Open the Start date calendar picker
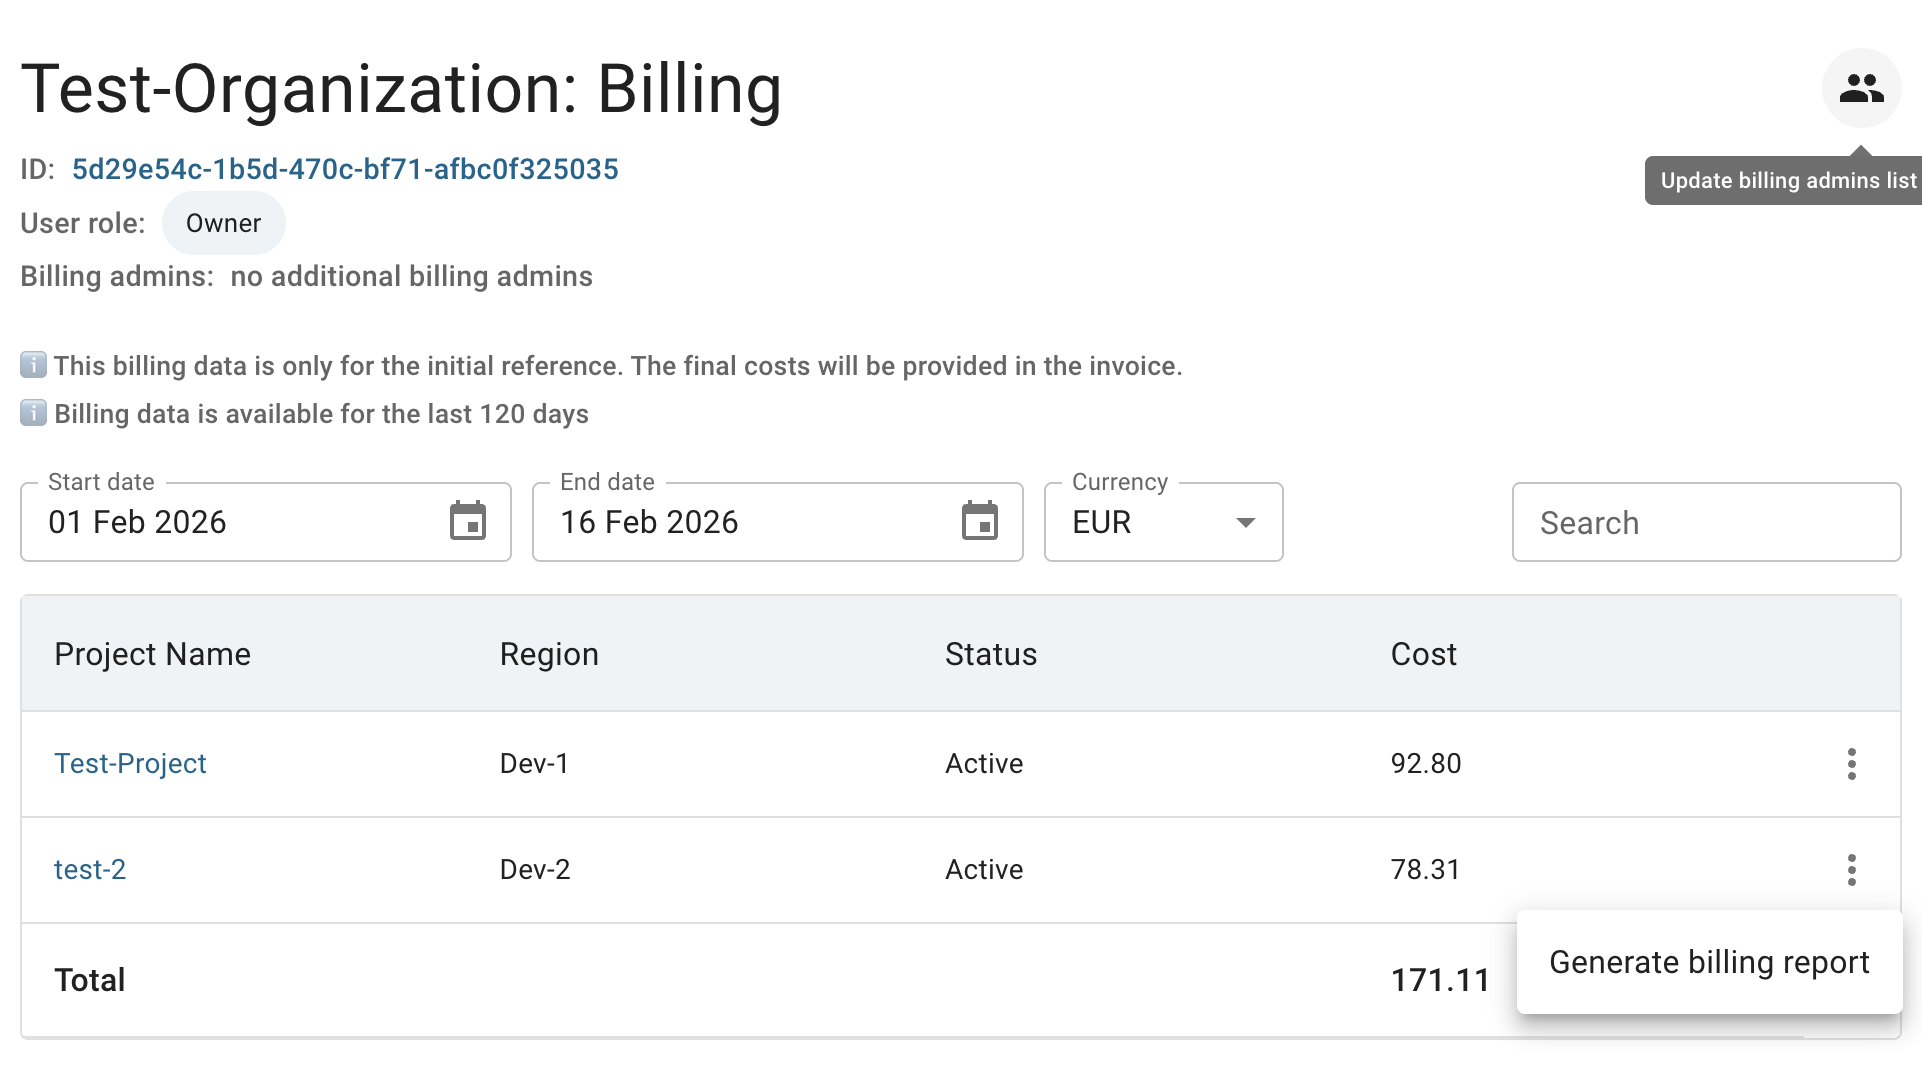Image resolution: width=1922 pixels, height=1092 pixels. coord(467,521)
